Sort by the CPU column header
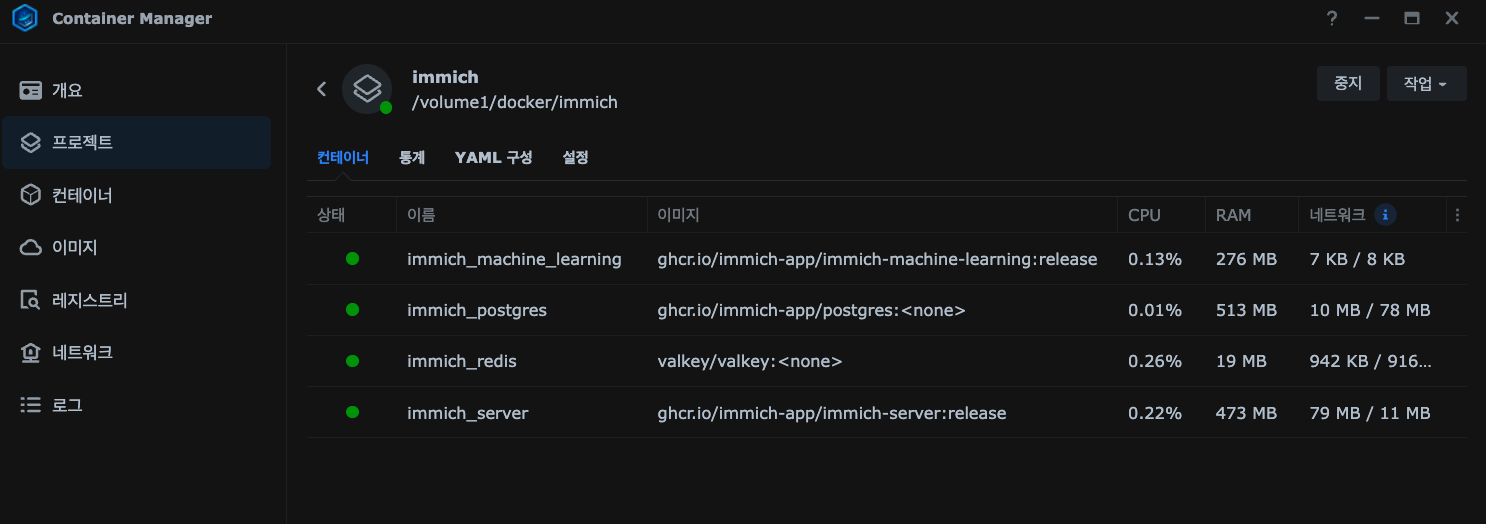This screenshot has width=1486, height=524. (x=1144, y=215)
